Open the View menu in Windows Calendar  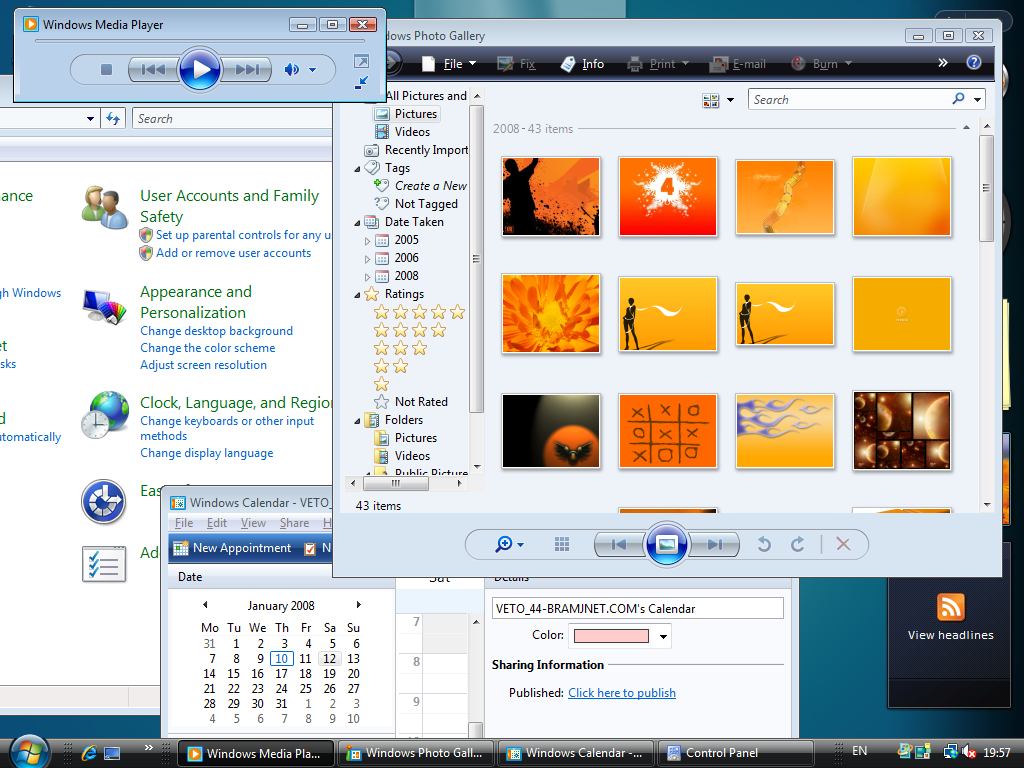coord(253,523)
